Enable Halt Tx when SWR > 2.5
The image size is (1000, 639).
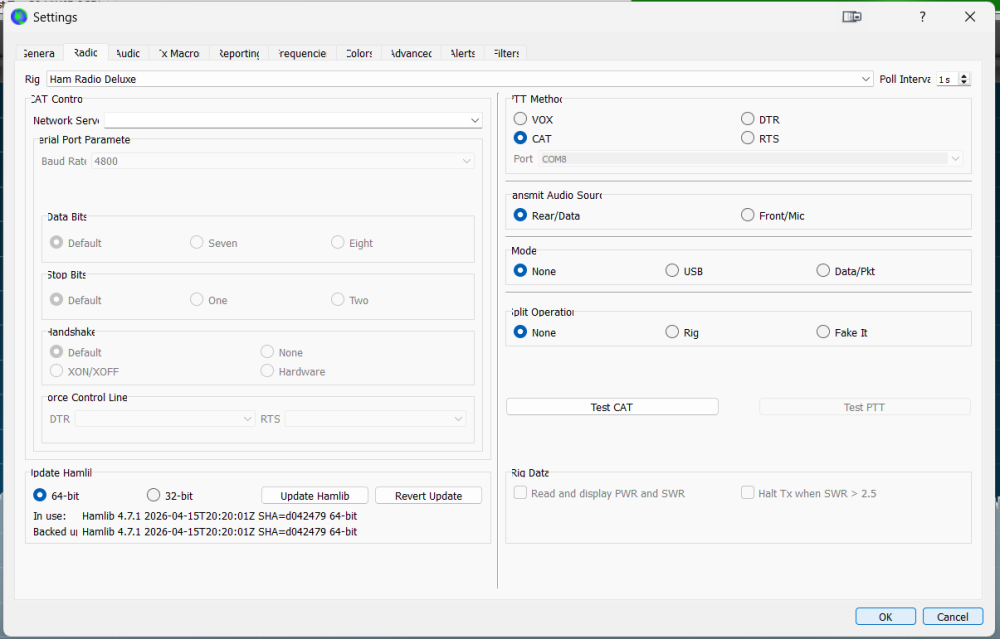809,493
